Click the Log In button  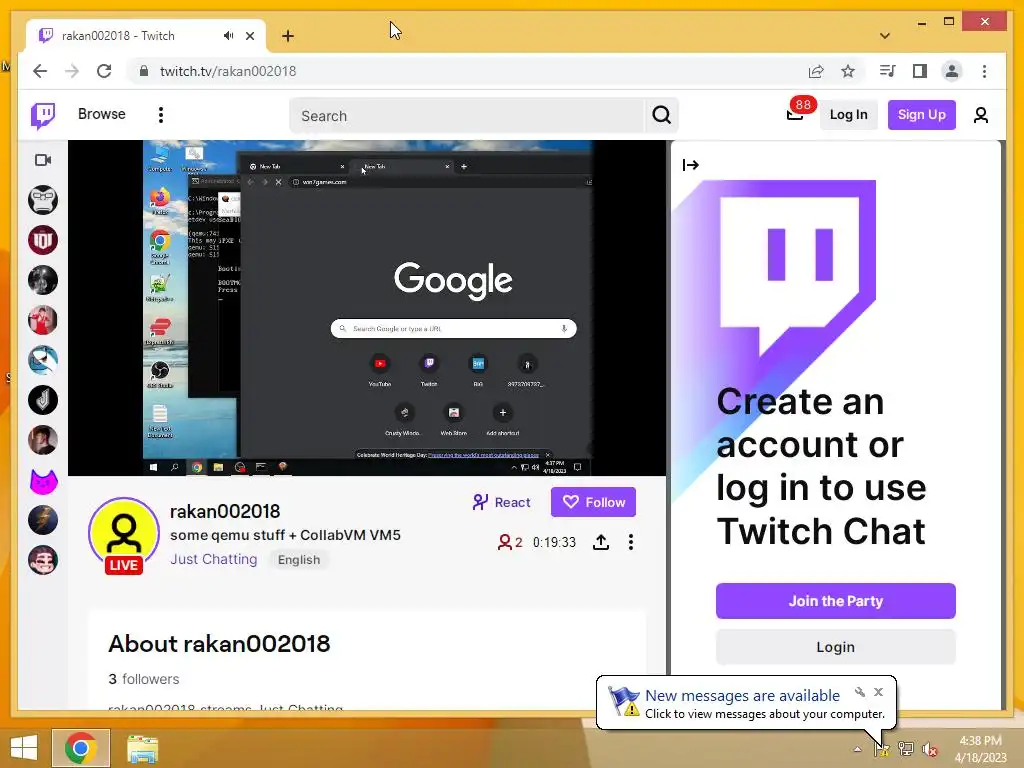click(x=848, y=115)
